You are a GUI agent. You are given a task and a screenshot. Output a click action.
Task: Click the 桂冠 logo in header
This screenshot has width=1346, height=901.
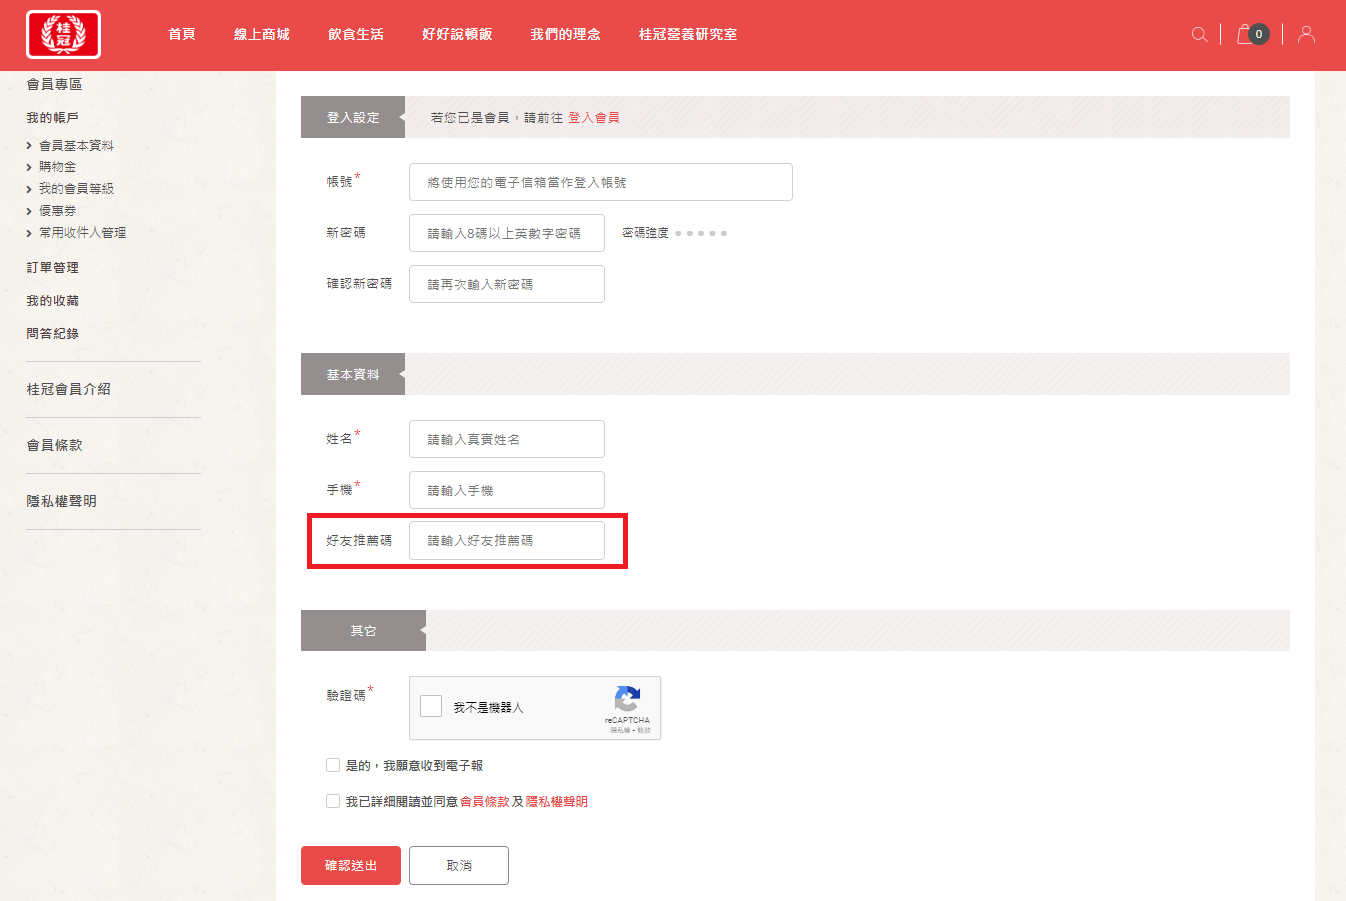63,35
